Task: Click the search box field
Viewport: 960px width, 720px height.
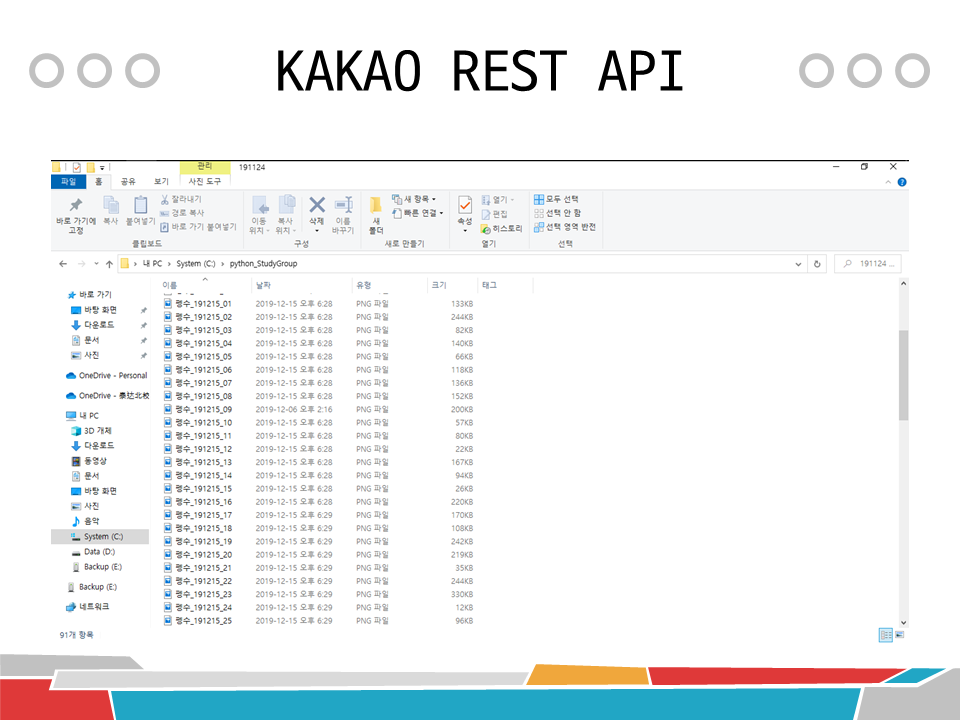Action: (868, 264)
